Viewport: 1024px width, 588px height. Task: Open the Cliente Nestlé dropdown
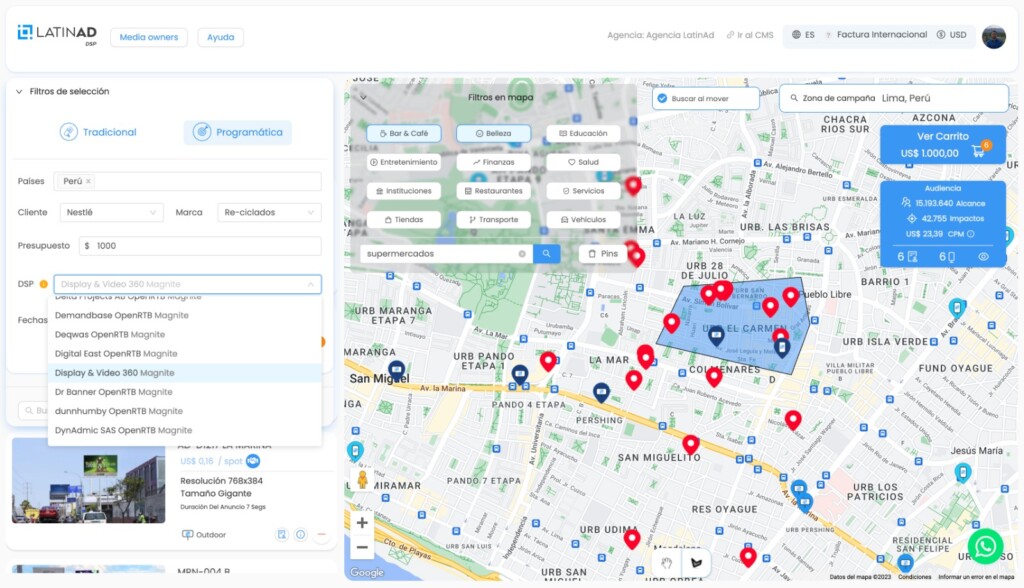pos(111,212)
